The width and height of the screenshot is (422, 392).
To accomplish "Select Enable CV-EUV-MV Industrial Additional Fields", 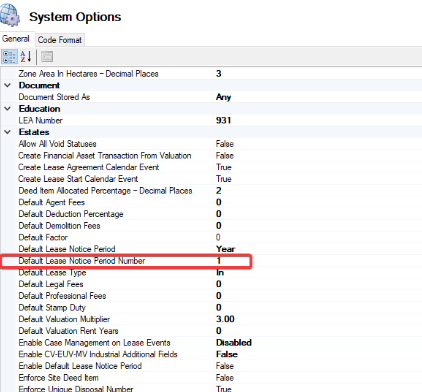I will pyautogui.click(x=98, y=354).
